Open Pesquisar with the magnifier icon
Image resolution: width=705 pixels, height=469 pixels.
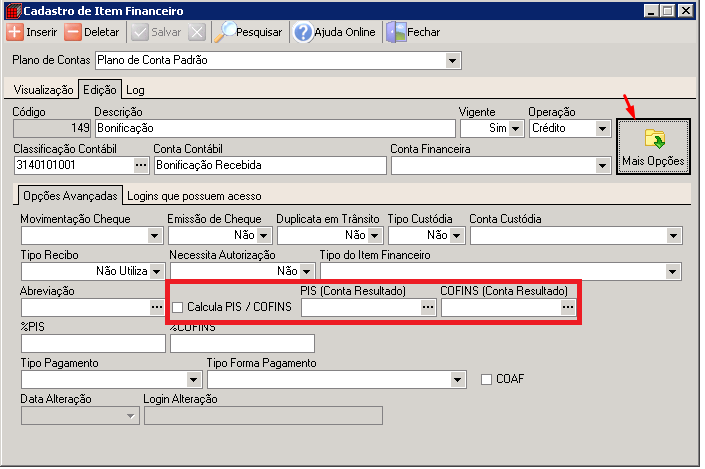224,32
